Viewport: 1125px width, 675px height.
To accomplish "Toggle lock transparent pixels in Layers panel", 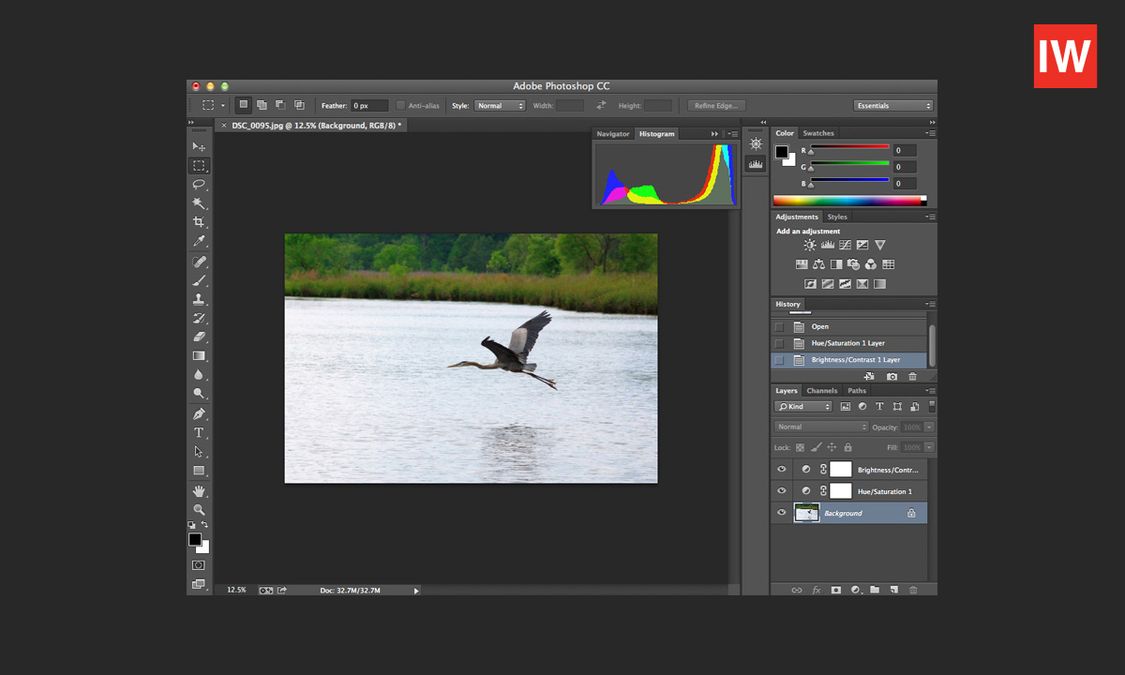I will point(800,448).
